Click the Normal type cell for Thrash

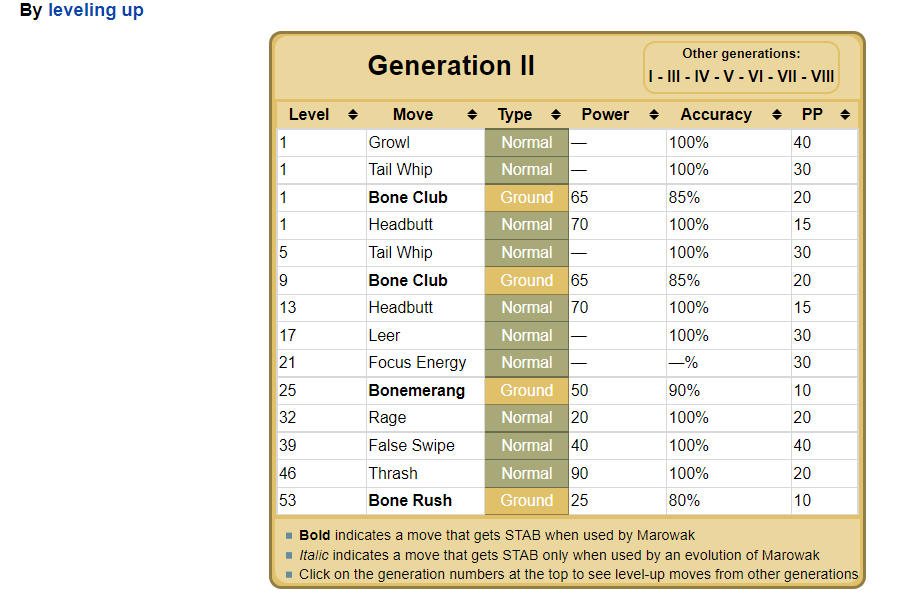tap(526, 473)
